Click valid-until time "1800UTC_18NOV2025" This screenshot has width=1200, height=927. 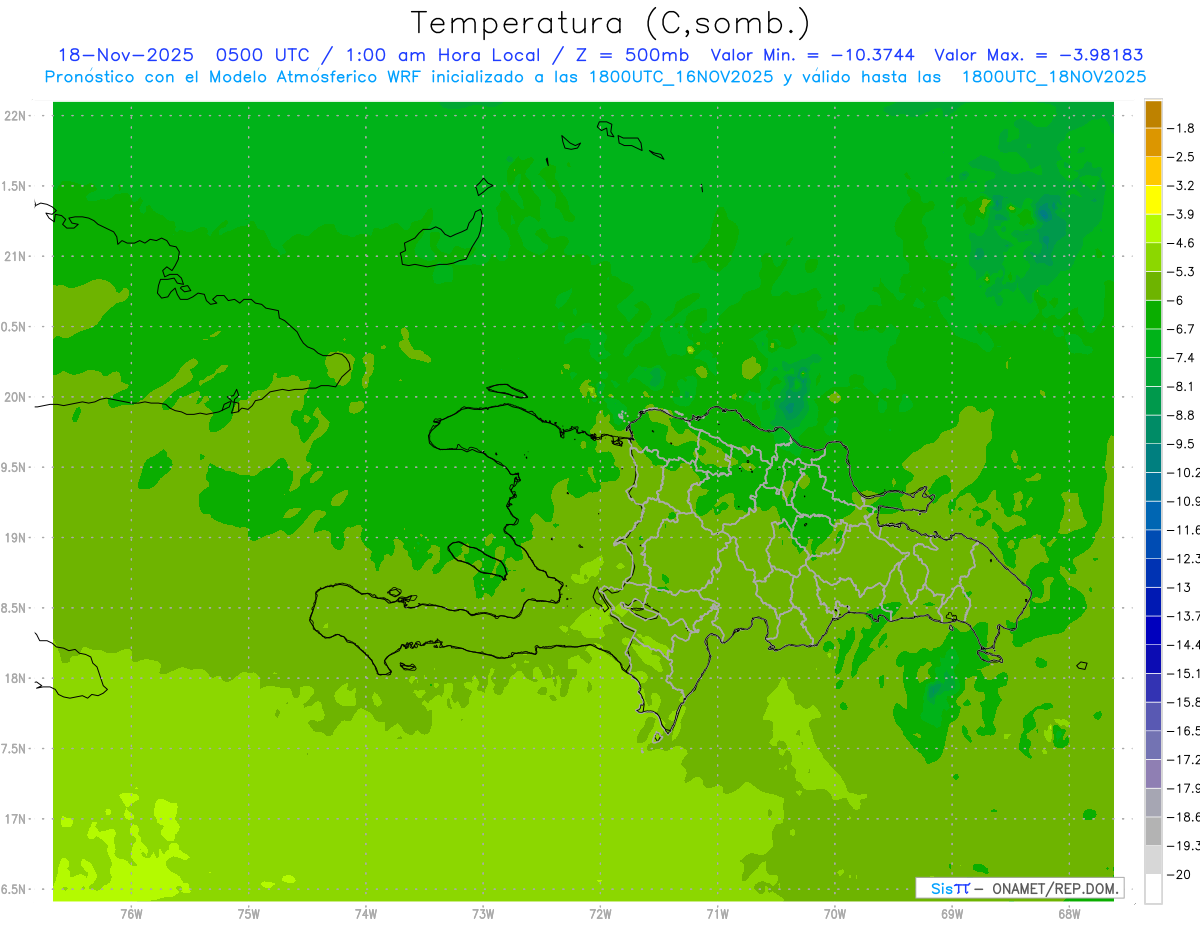1053,77
